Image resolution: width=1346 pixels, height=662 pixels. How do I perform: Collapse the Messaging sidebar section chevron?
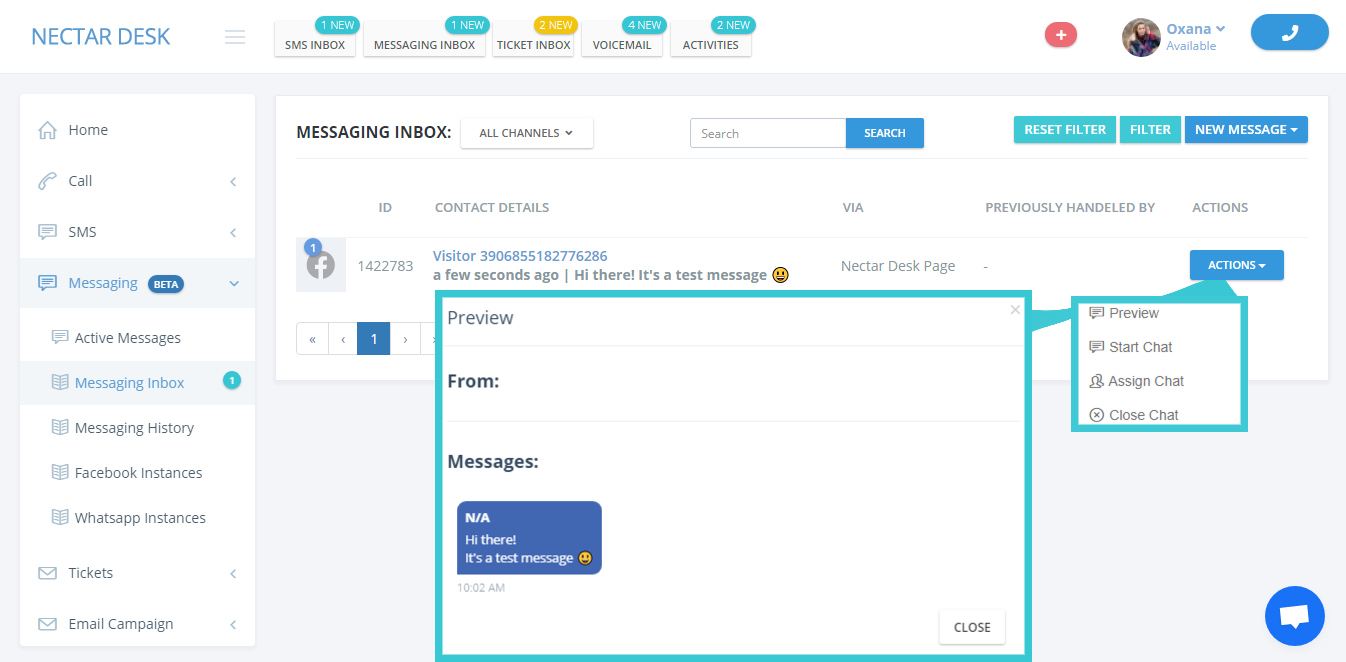[x=234, y=284]
